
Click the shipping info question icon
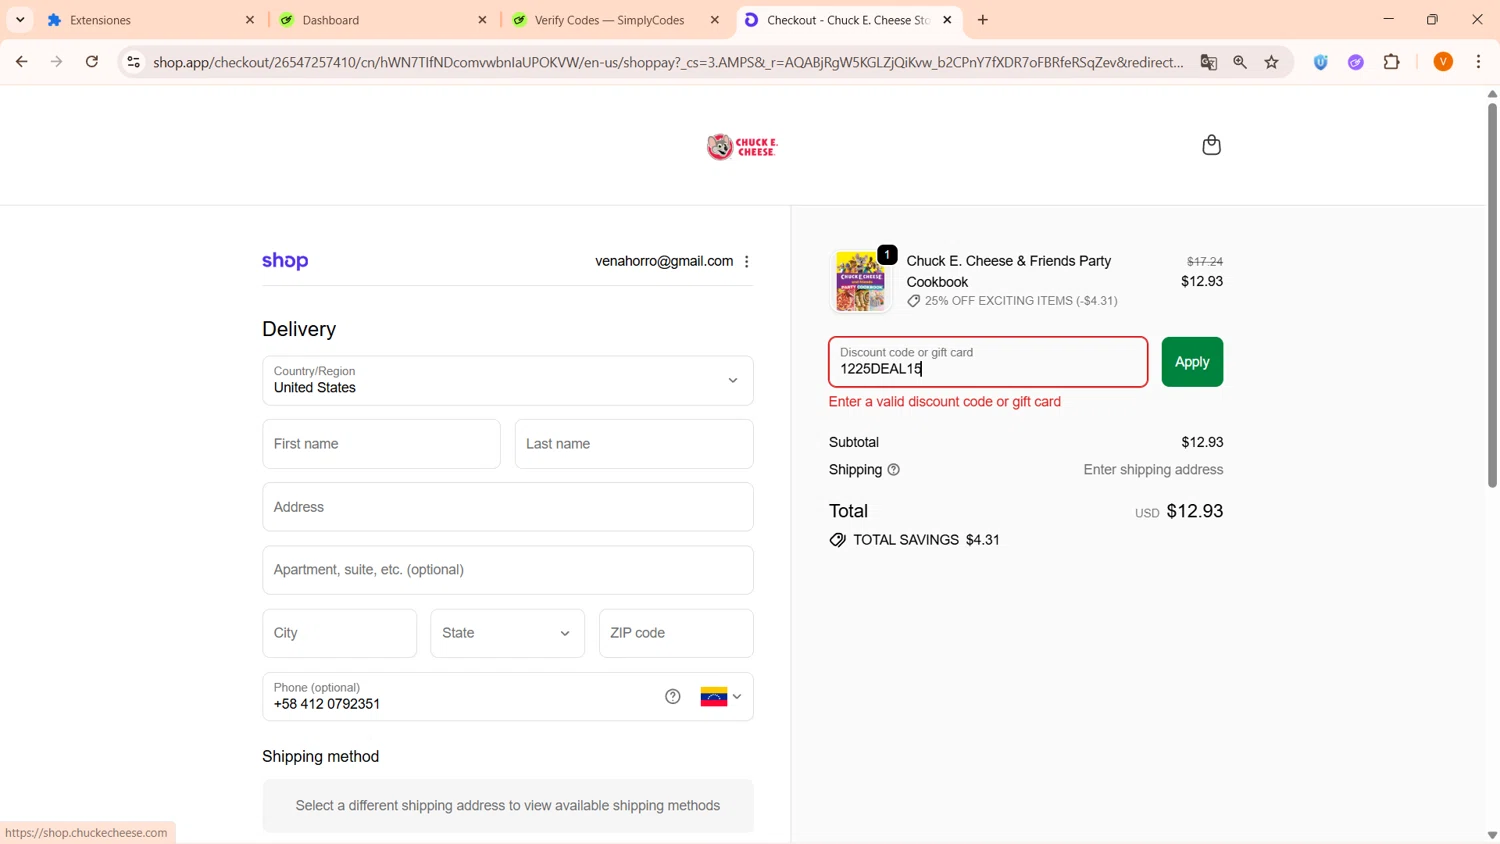click(894, 470)
